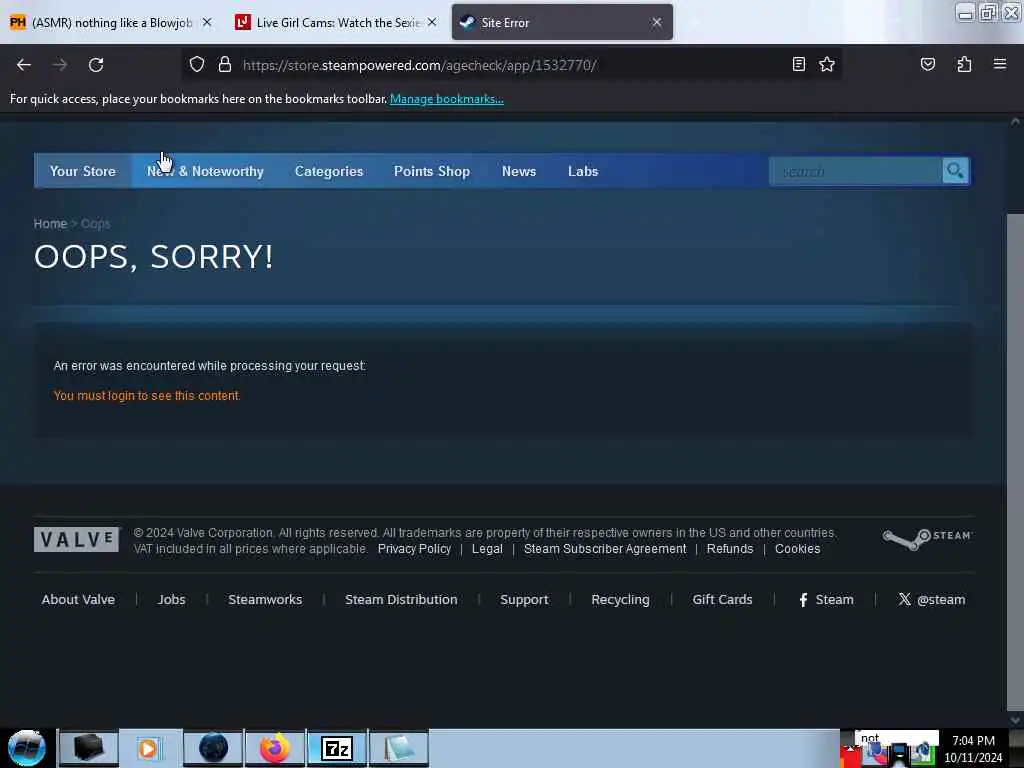Open the X @steam link

pos(931,600)
